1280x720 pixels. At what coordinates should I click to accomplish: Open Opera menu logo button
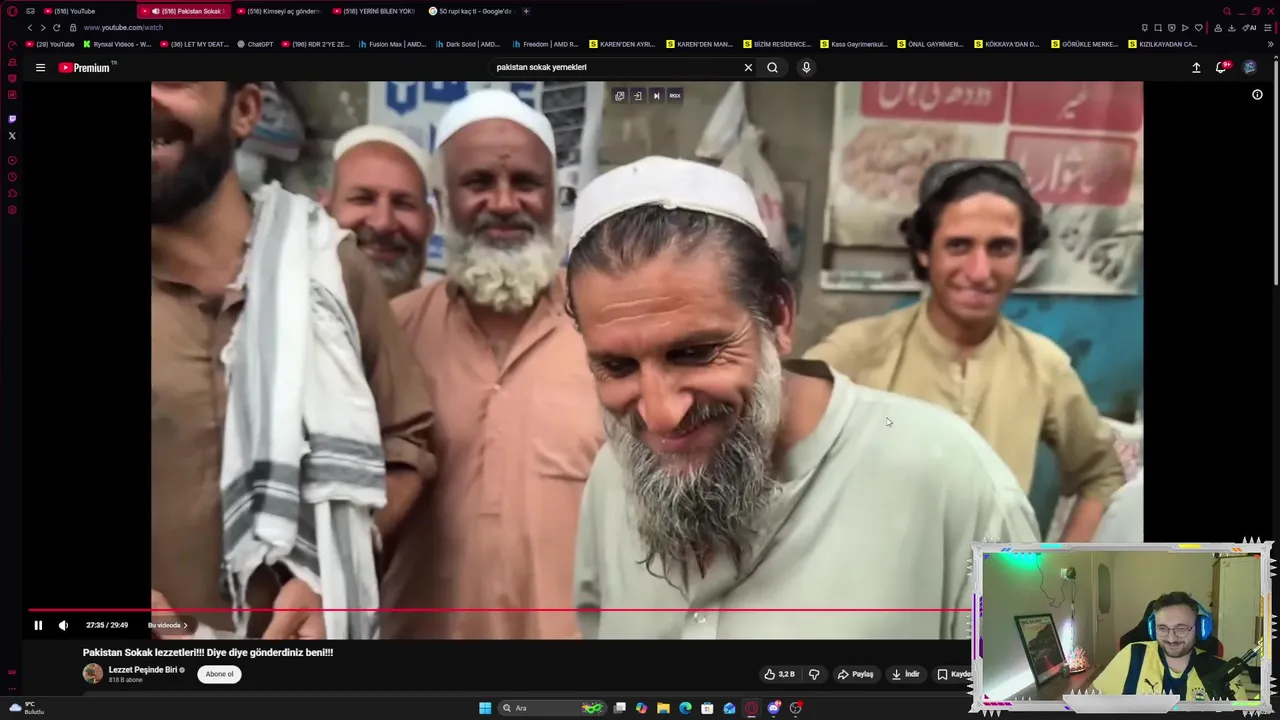(12, 11)
